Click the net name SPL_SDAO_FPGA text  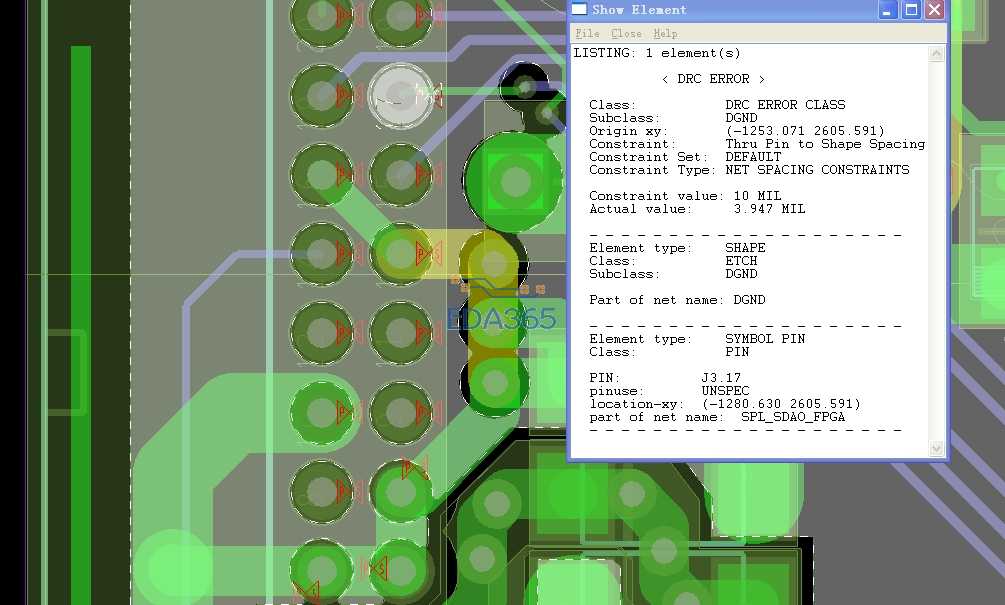tap(793, 417)
